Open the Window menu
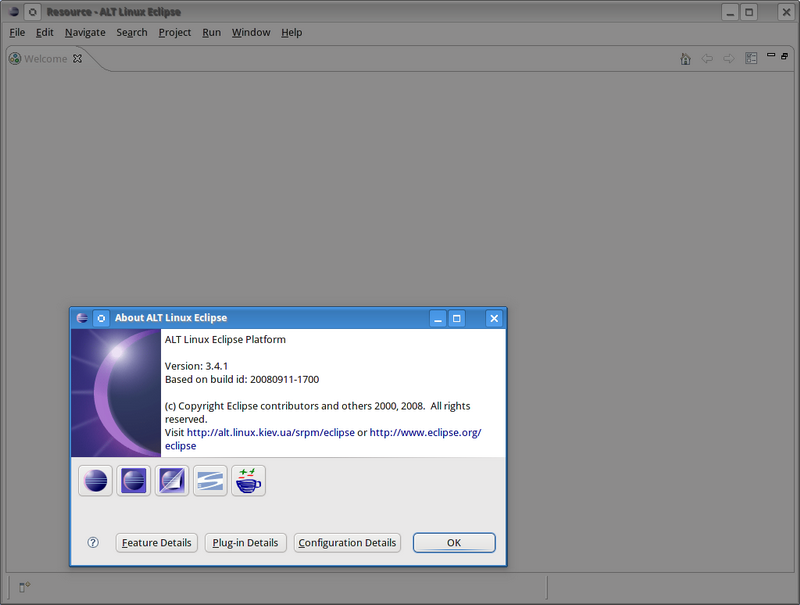 point(251,32)
